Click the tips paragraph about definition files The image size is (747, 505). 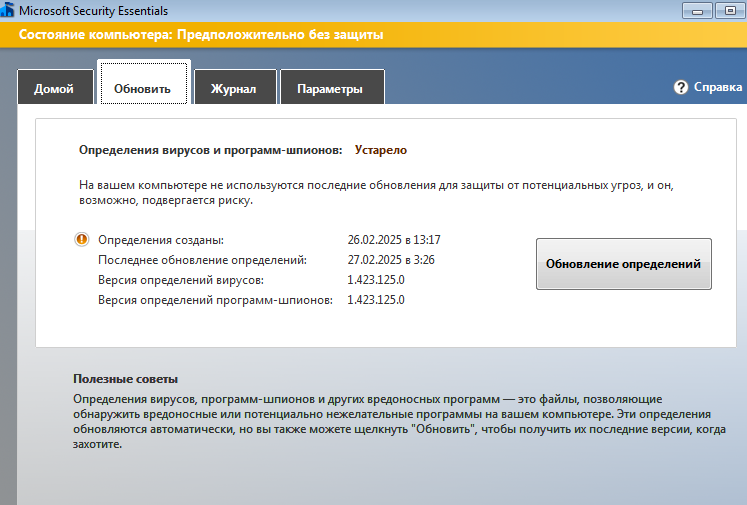[399, 422]
